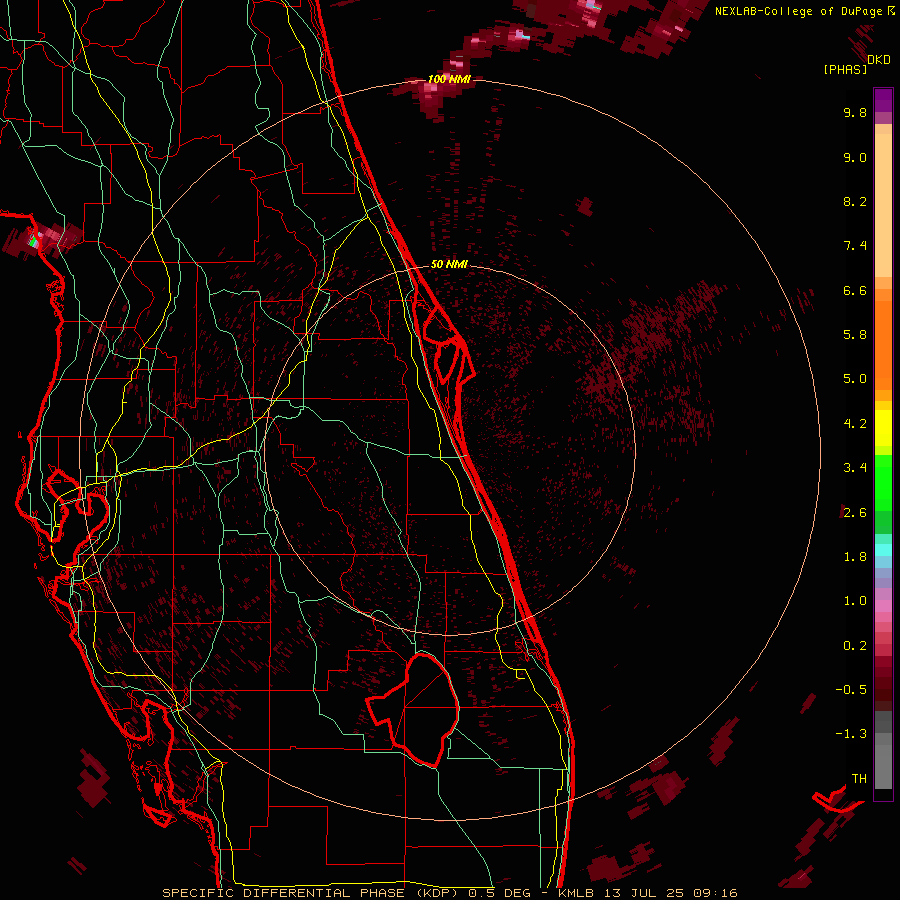Select the 2.6 scale value
This screenshot has width=900, height=900.
pos(855,513)
